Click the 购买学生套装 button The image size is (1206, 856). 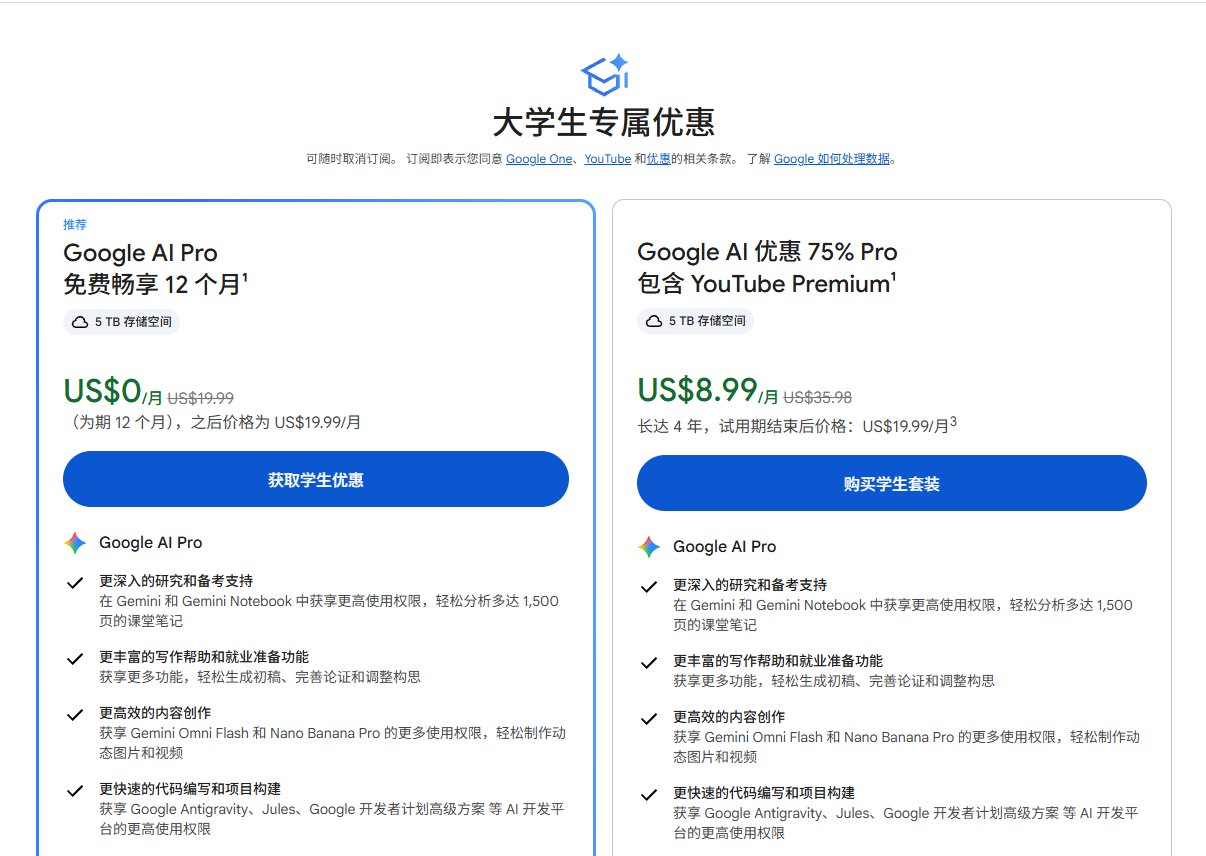[x=892, y=483]
